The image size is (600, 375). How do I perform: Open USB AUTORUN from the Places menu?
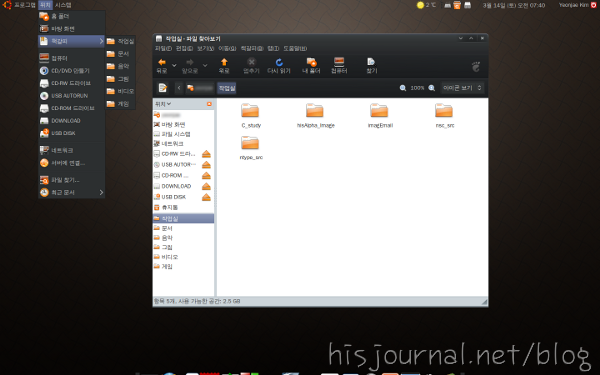pyautogui.click(x=72, y=96)
